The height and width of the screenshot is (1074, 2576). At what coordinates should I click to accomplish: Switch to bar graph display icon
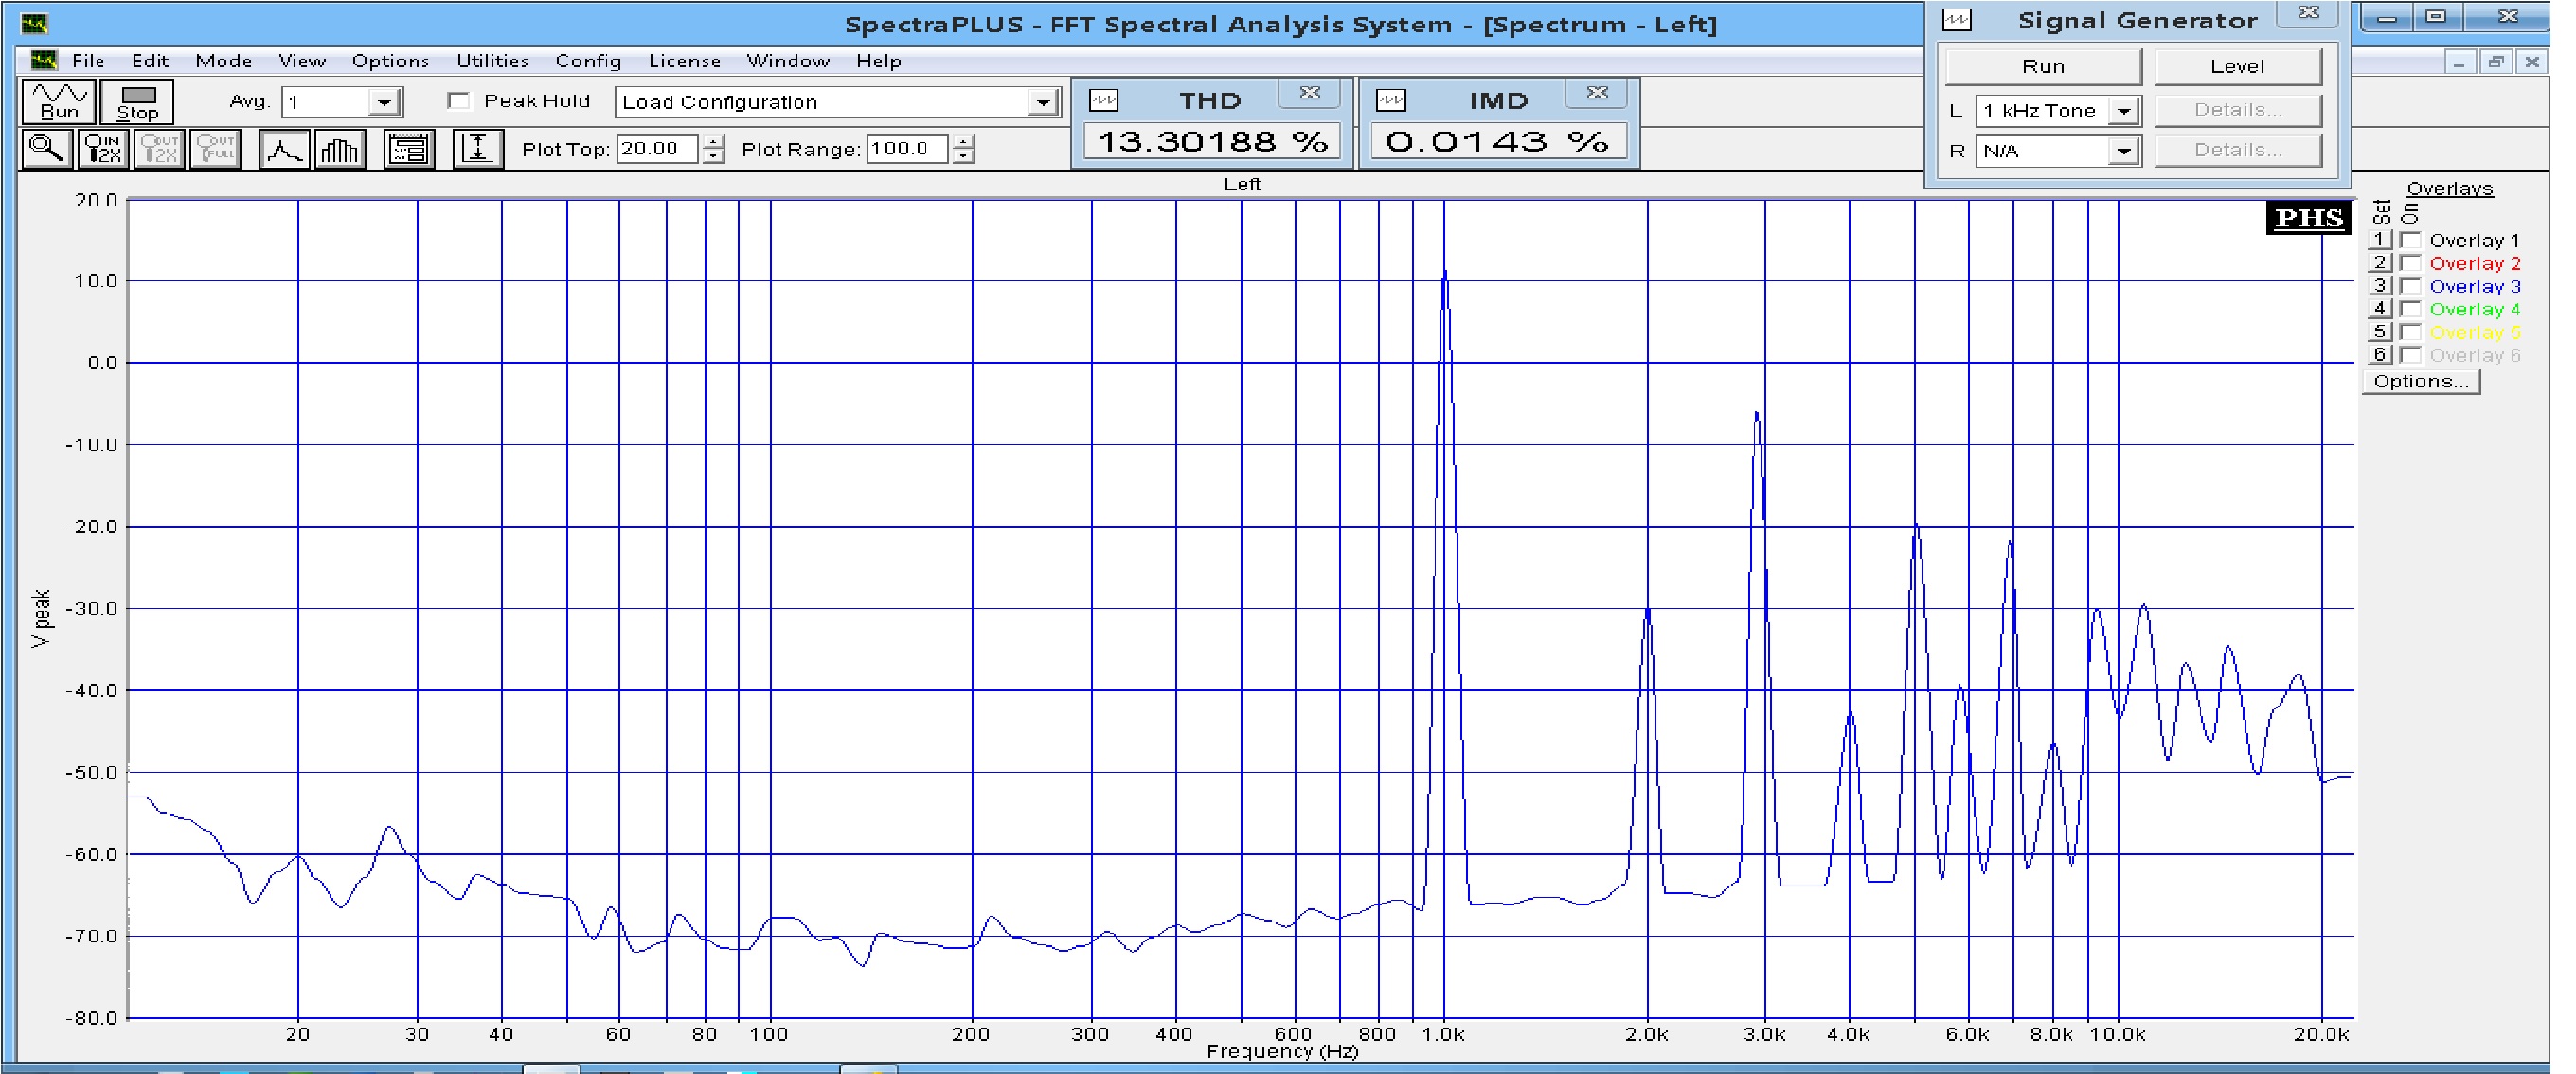coord(340,150)
